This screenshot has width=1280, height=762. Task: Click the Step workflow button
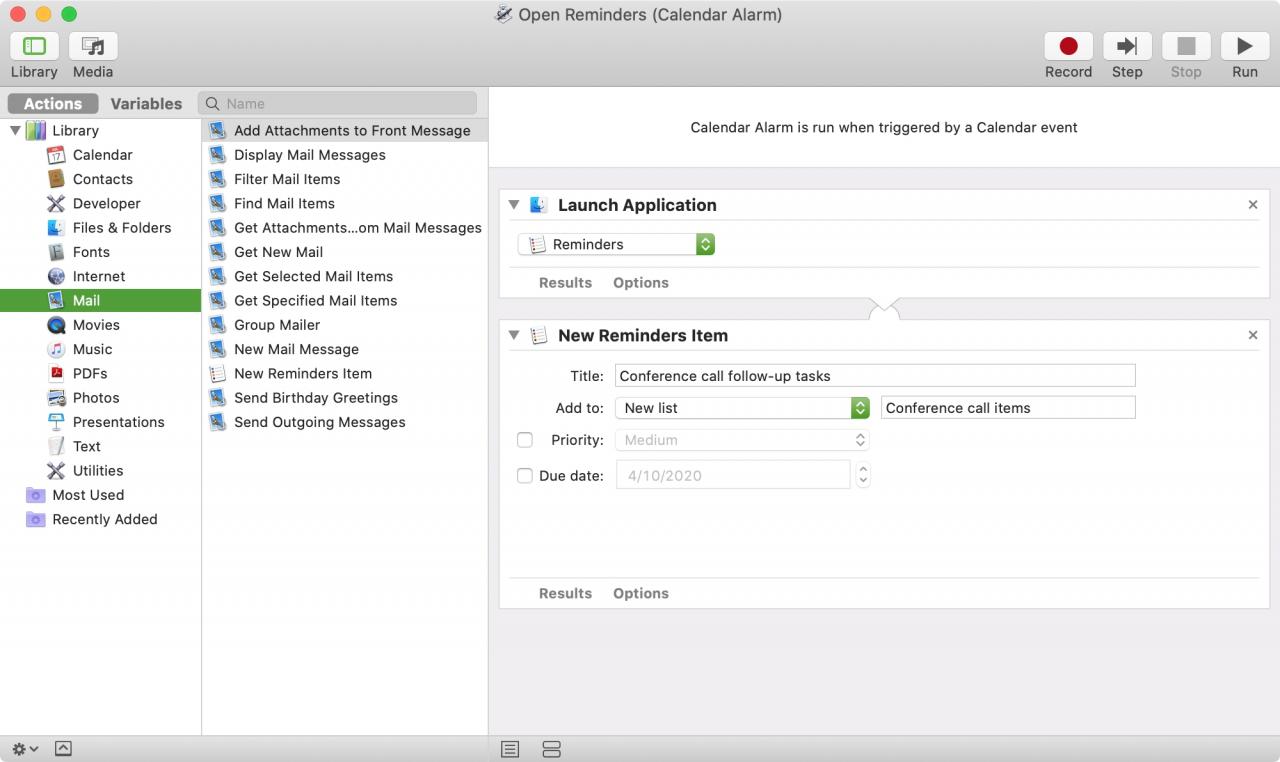point(1127,46)
